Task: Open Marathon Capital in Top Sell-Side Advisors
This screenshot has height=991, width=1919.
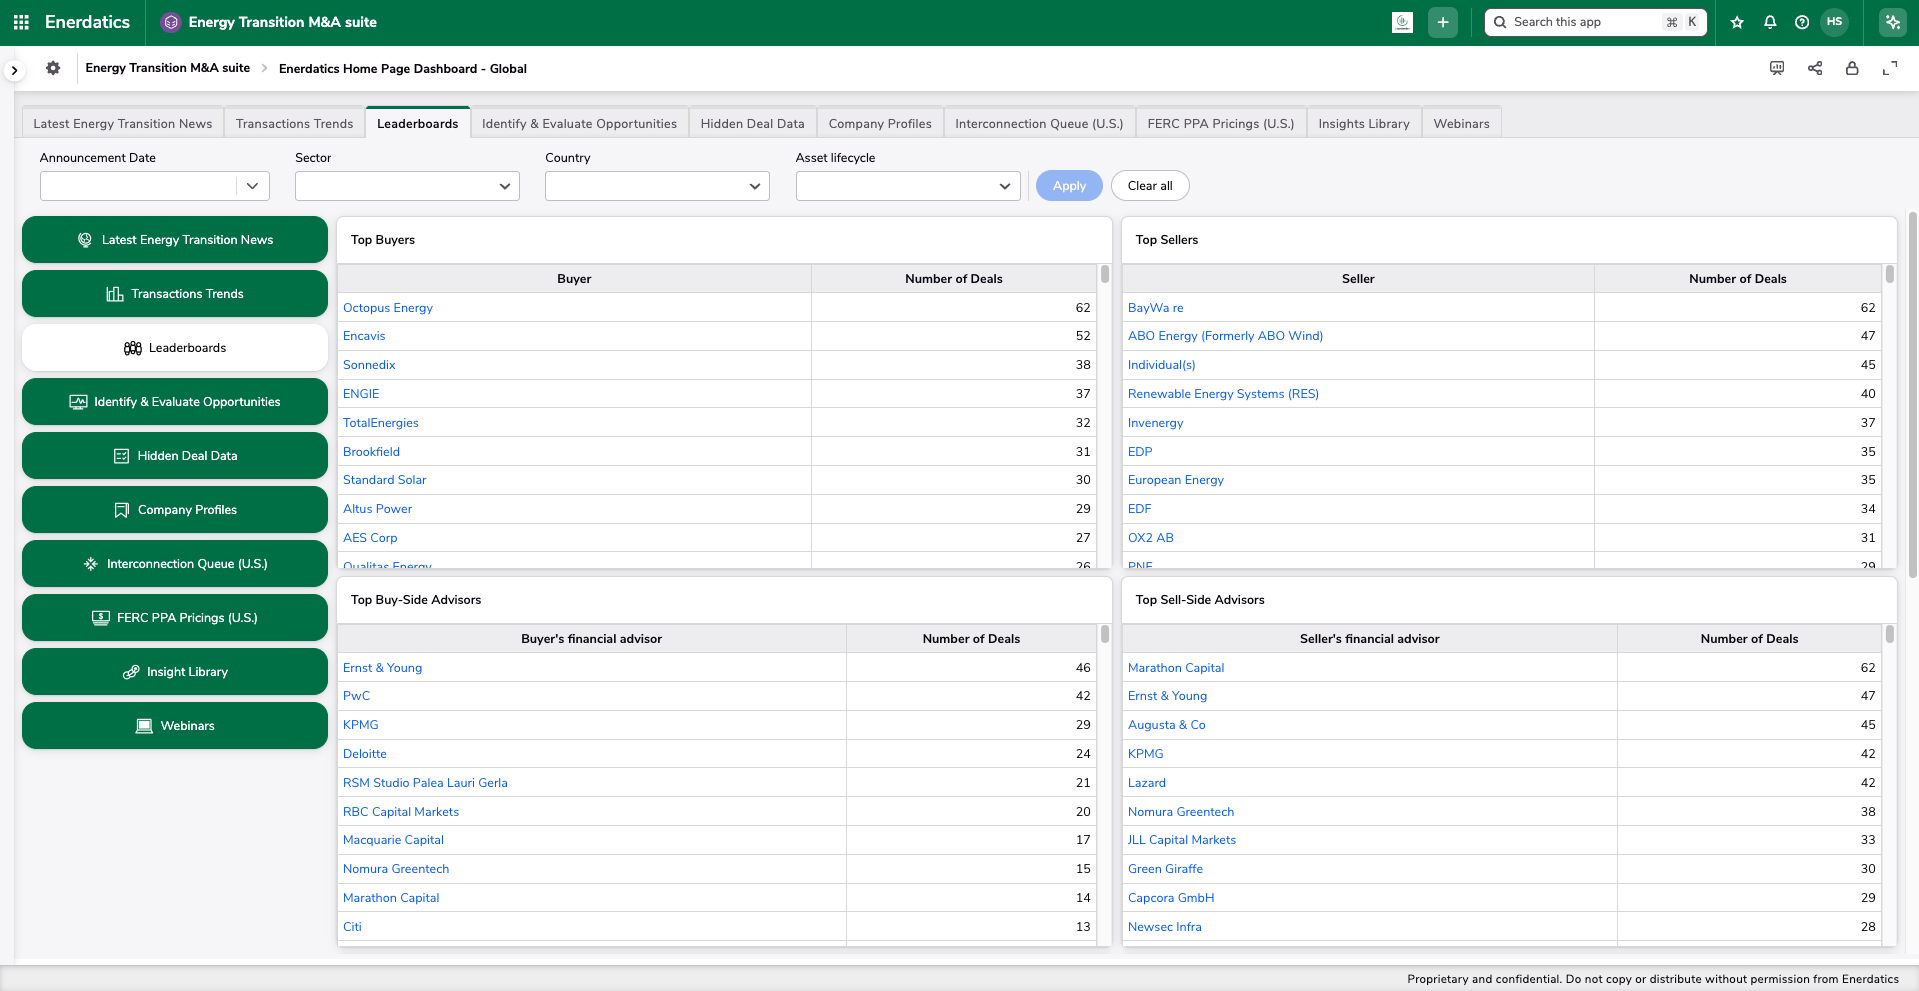Action: (1176, 668)
